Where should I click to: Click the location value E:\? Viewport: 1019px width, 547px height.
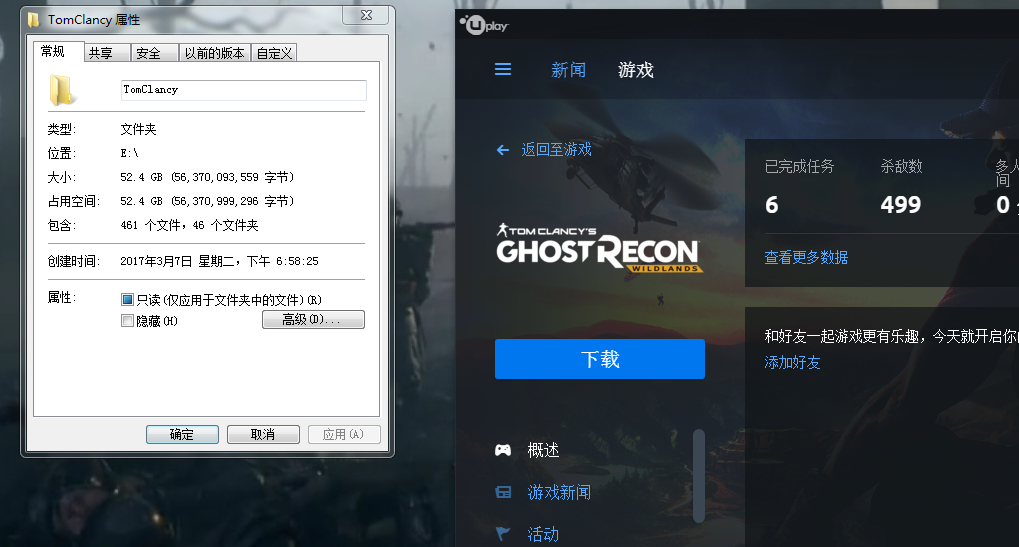pyautogui.click(x=129, y=153)
